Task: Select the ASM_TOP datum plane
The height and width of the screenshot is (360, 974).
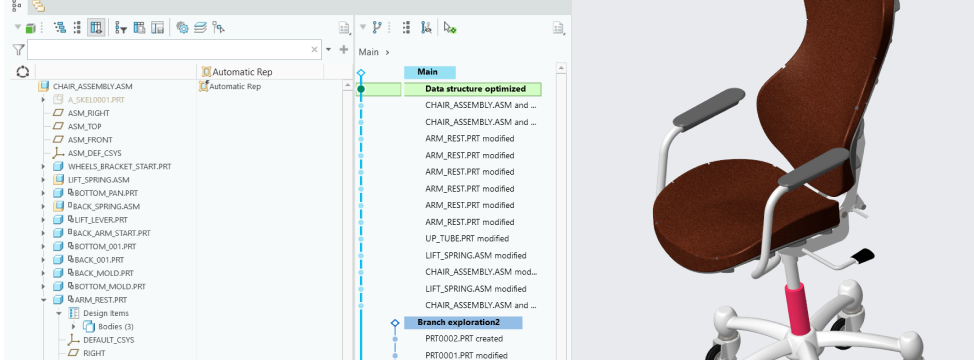Action: click(x=84, y=126)
